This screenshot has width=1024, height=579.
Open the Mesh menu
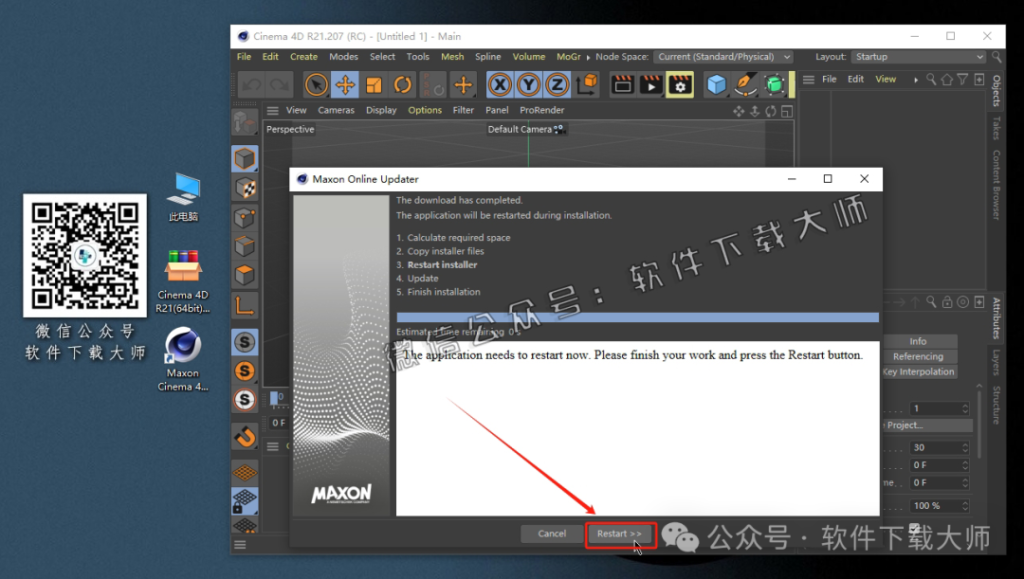[452, 57]
